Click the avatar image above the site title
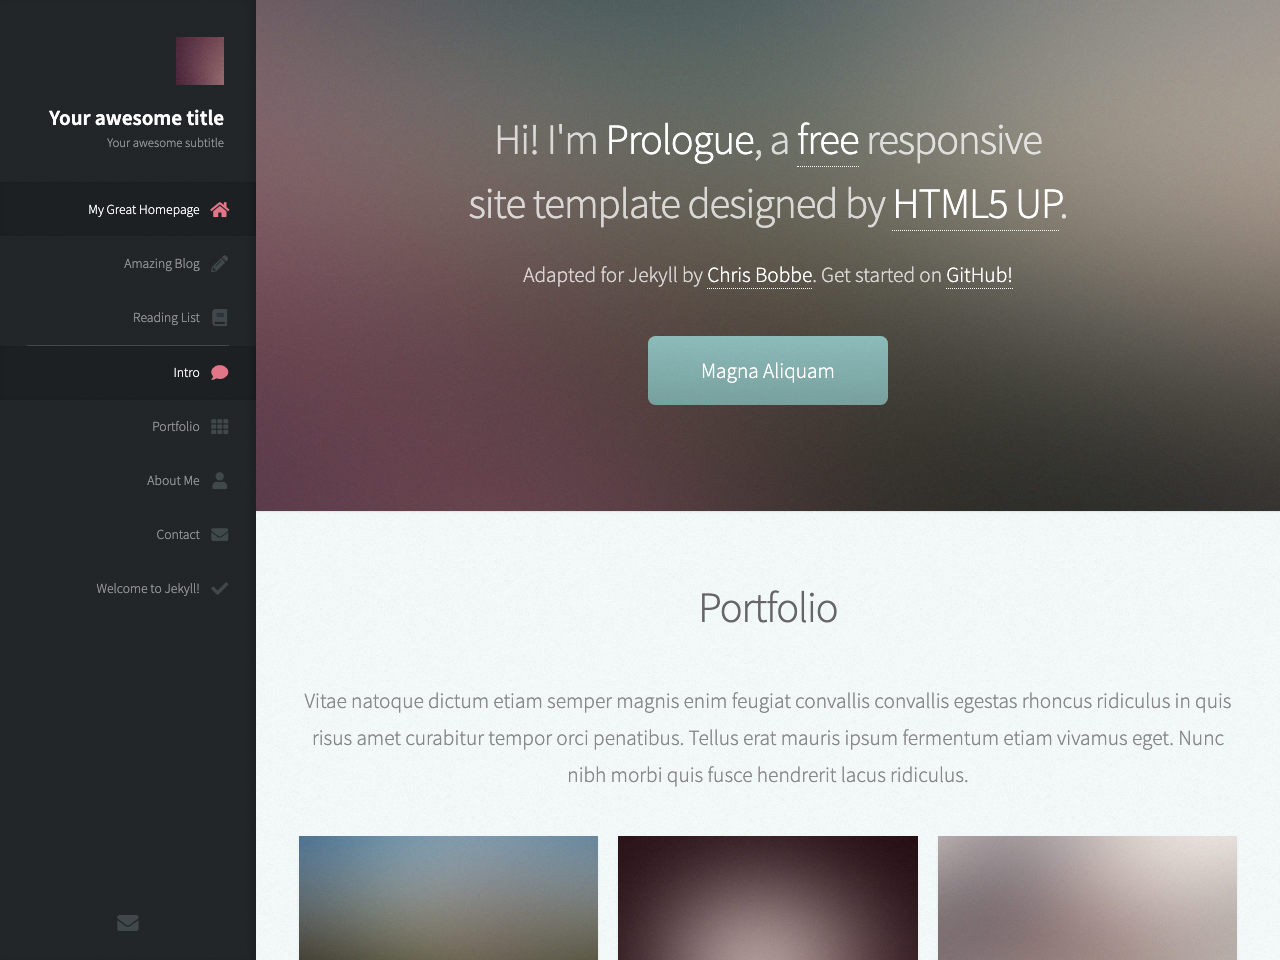Viewport: 1280px width, 960px height. [200, 61]
